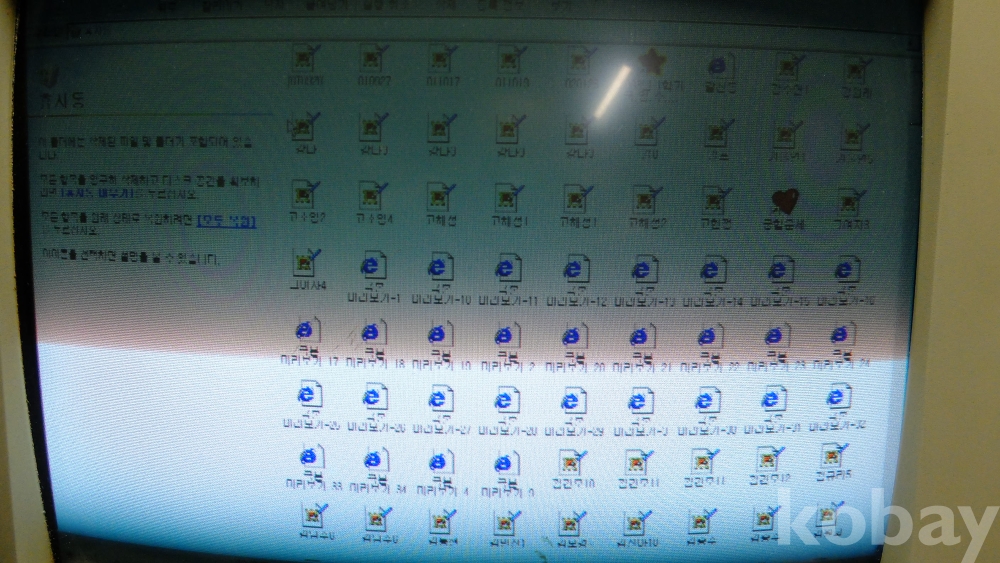Select the 고혜선 image file
This screenshot has width=1000, height=563.
tap(440, 197)
